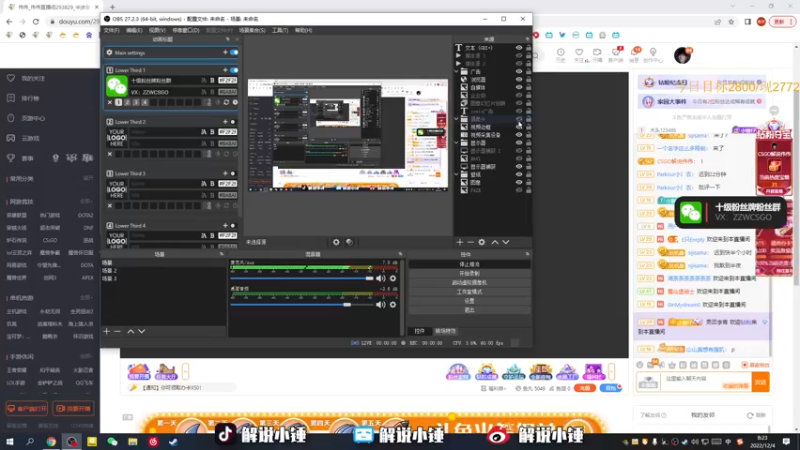Click the WeChat logo in Lower Third 1
Image resolution: width=800 pixels, height=450 pixels.
tap(117, 86)
